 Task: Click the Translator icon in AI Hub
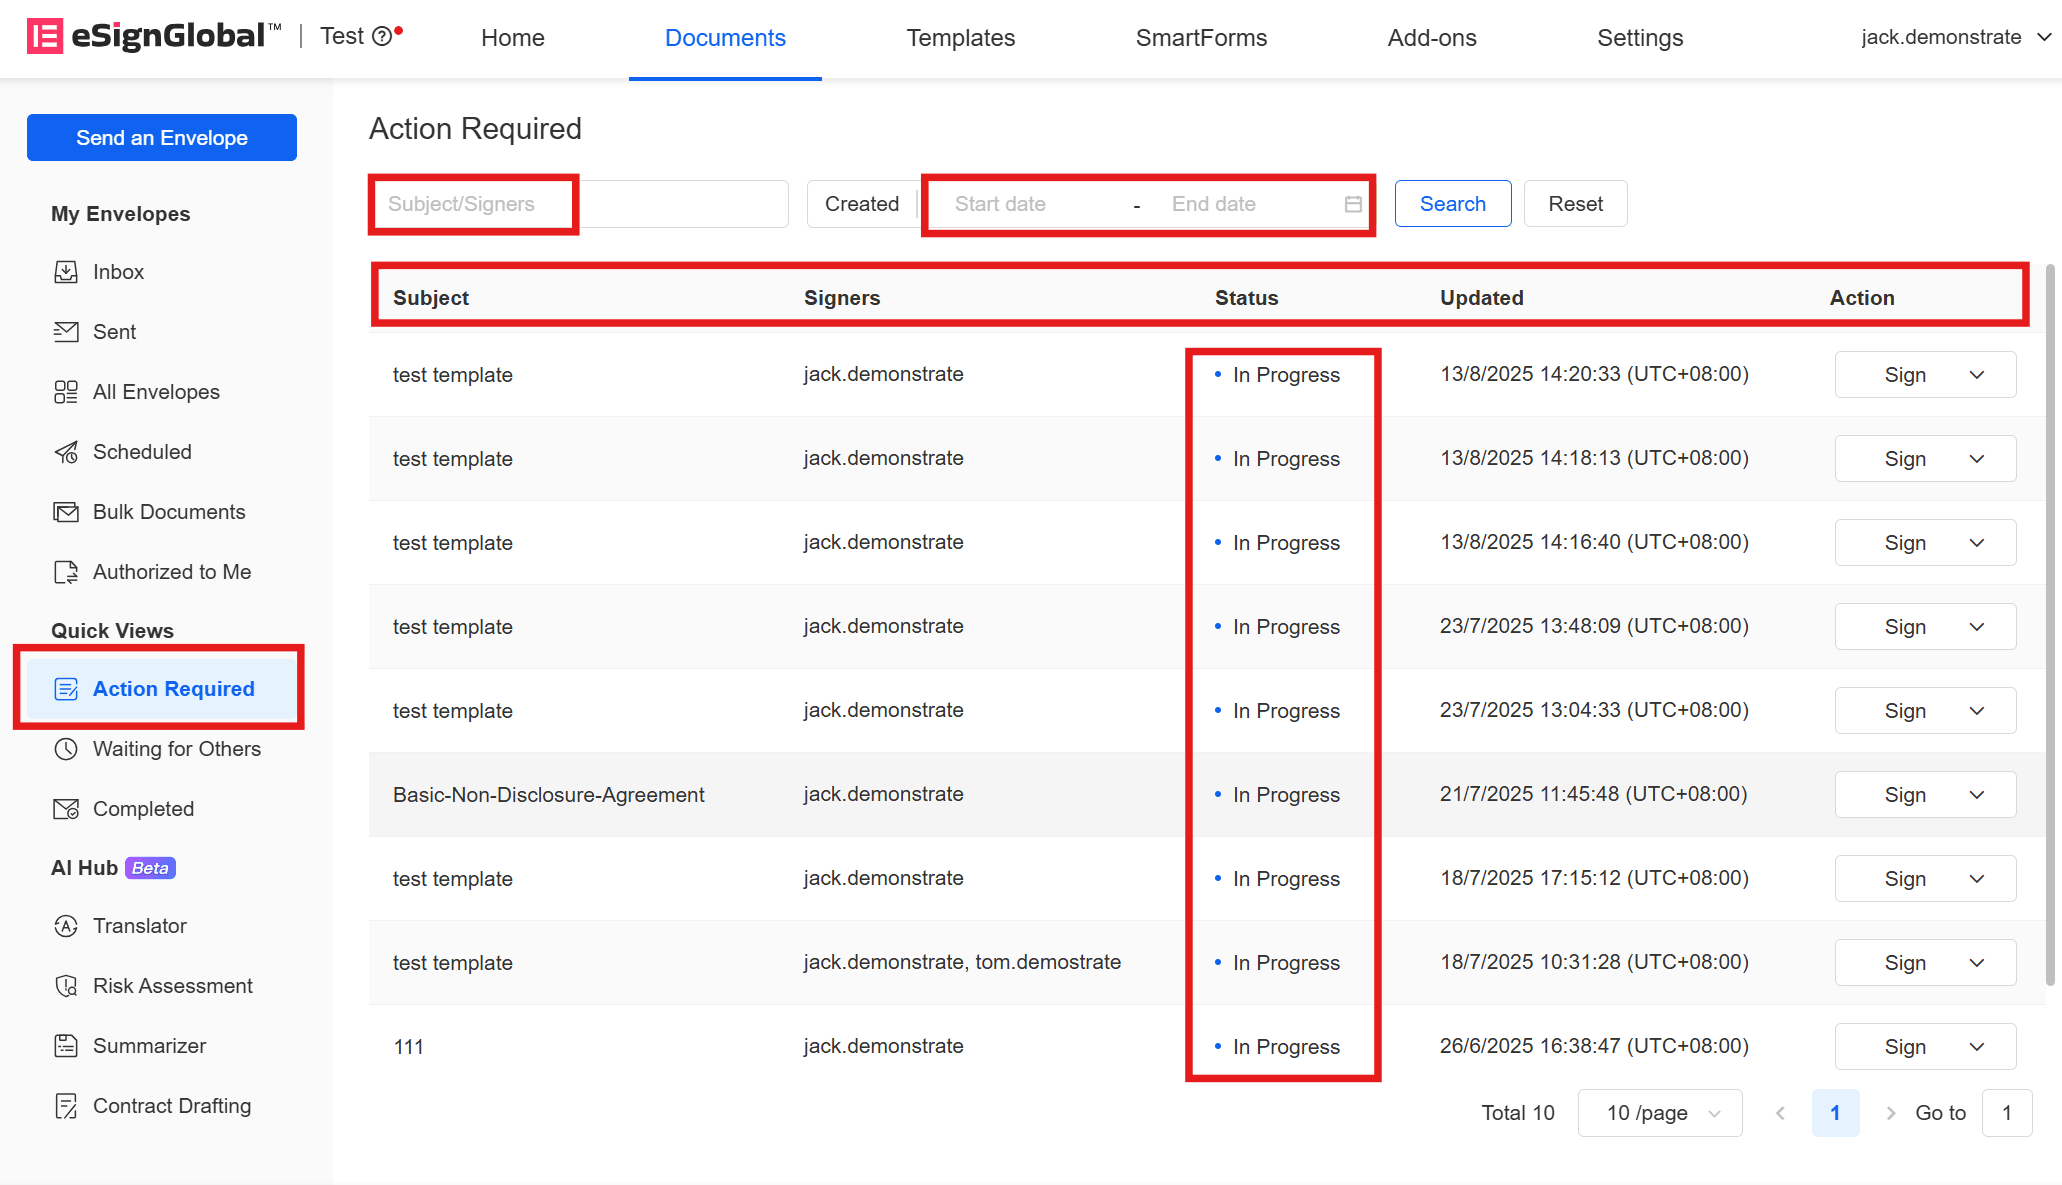[x=66, y=926]
